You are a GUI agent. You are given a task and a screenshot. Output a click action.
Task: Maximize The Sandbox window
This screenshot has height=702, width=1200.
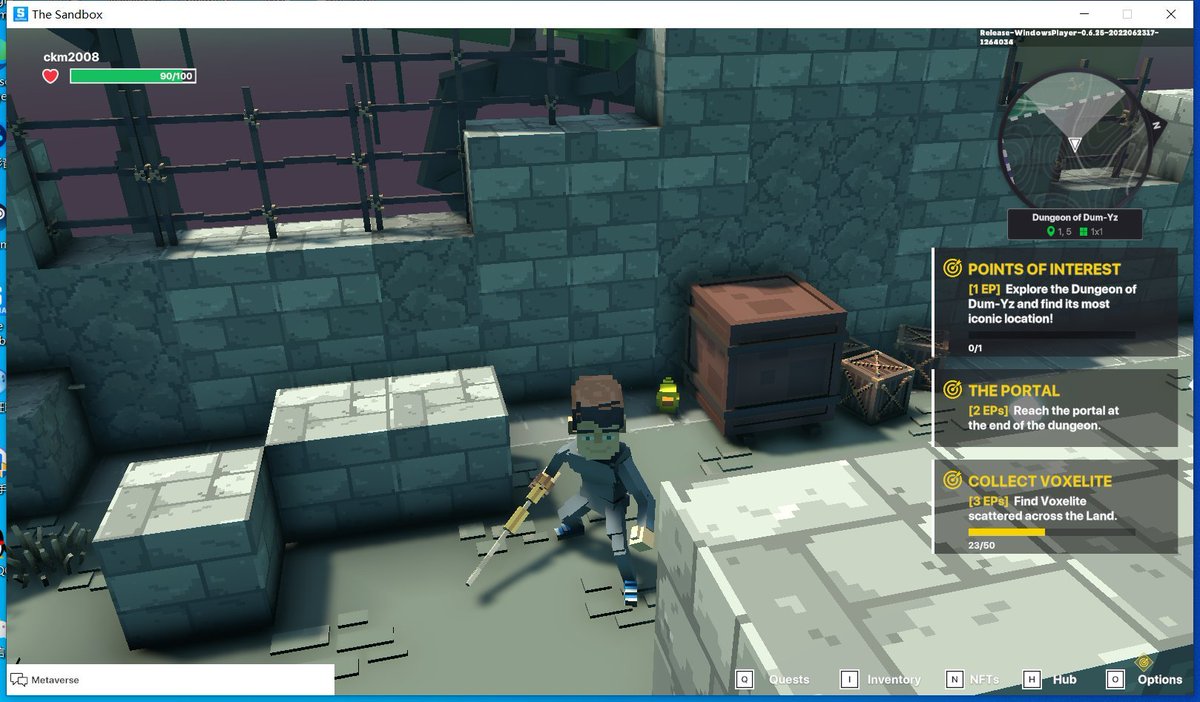click(x=1127, y=14)
